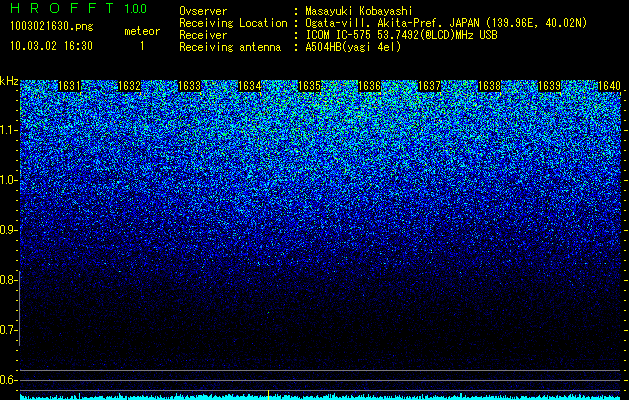Click observer name Masayuki Kobayashi
The width and height of the screenshot is (629, 400).
(359, 12)
